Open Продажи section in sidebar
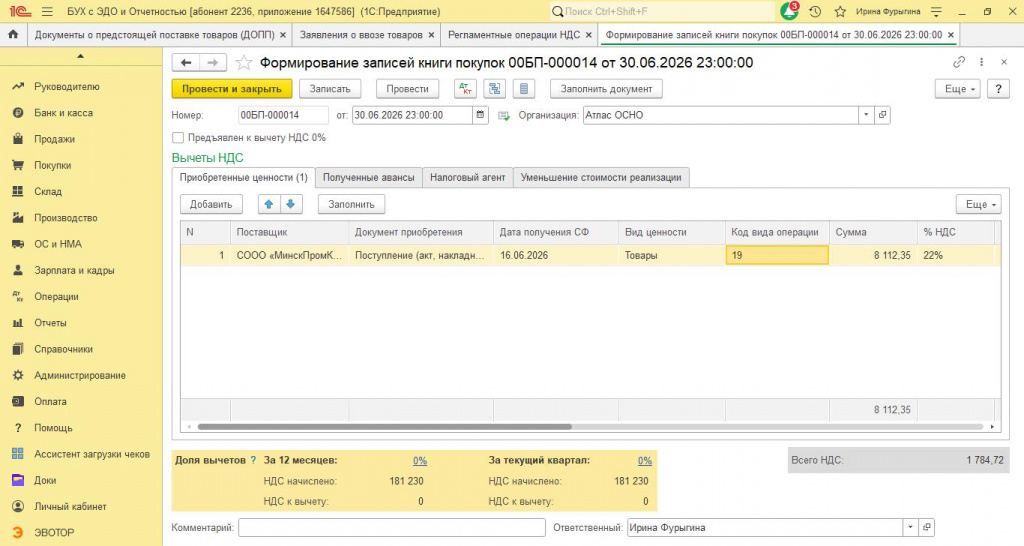Screen dimensions: 1024x546 click(x=54, y=139)
